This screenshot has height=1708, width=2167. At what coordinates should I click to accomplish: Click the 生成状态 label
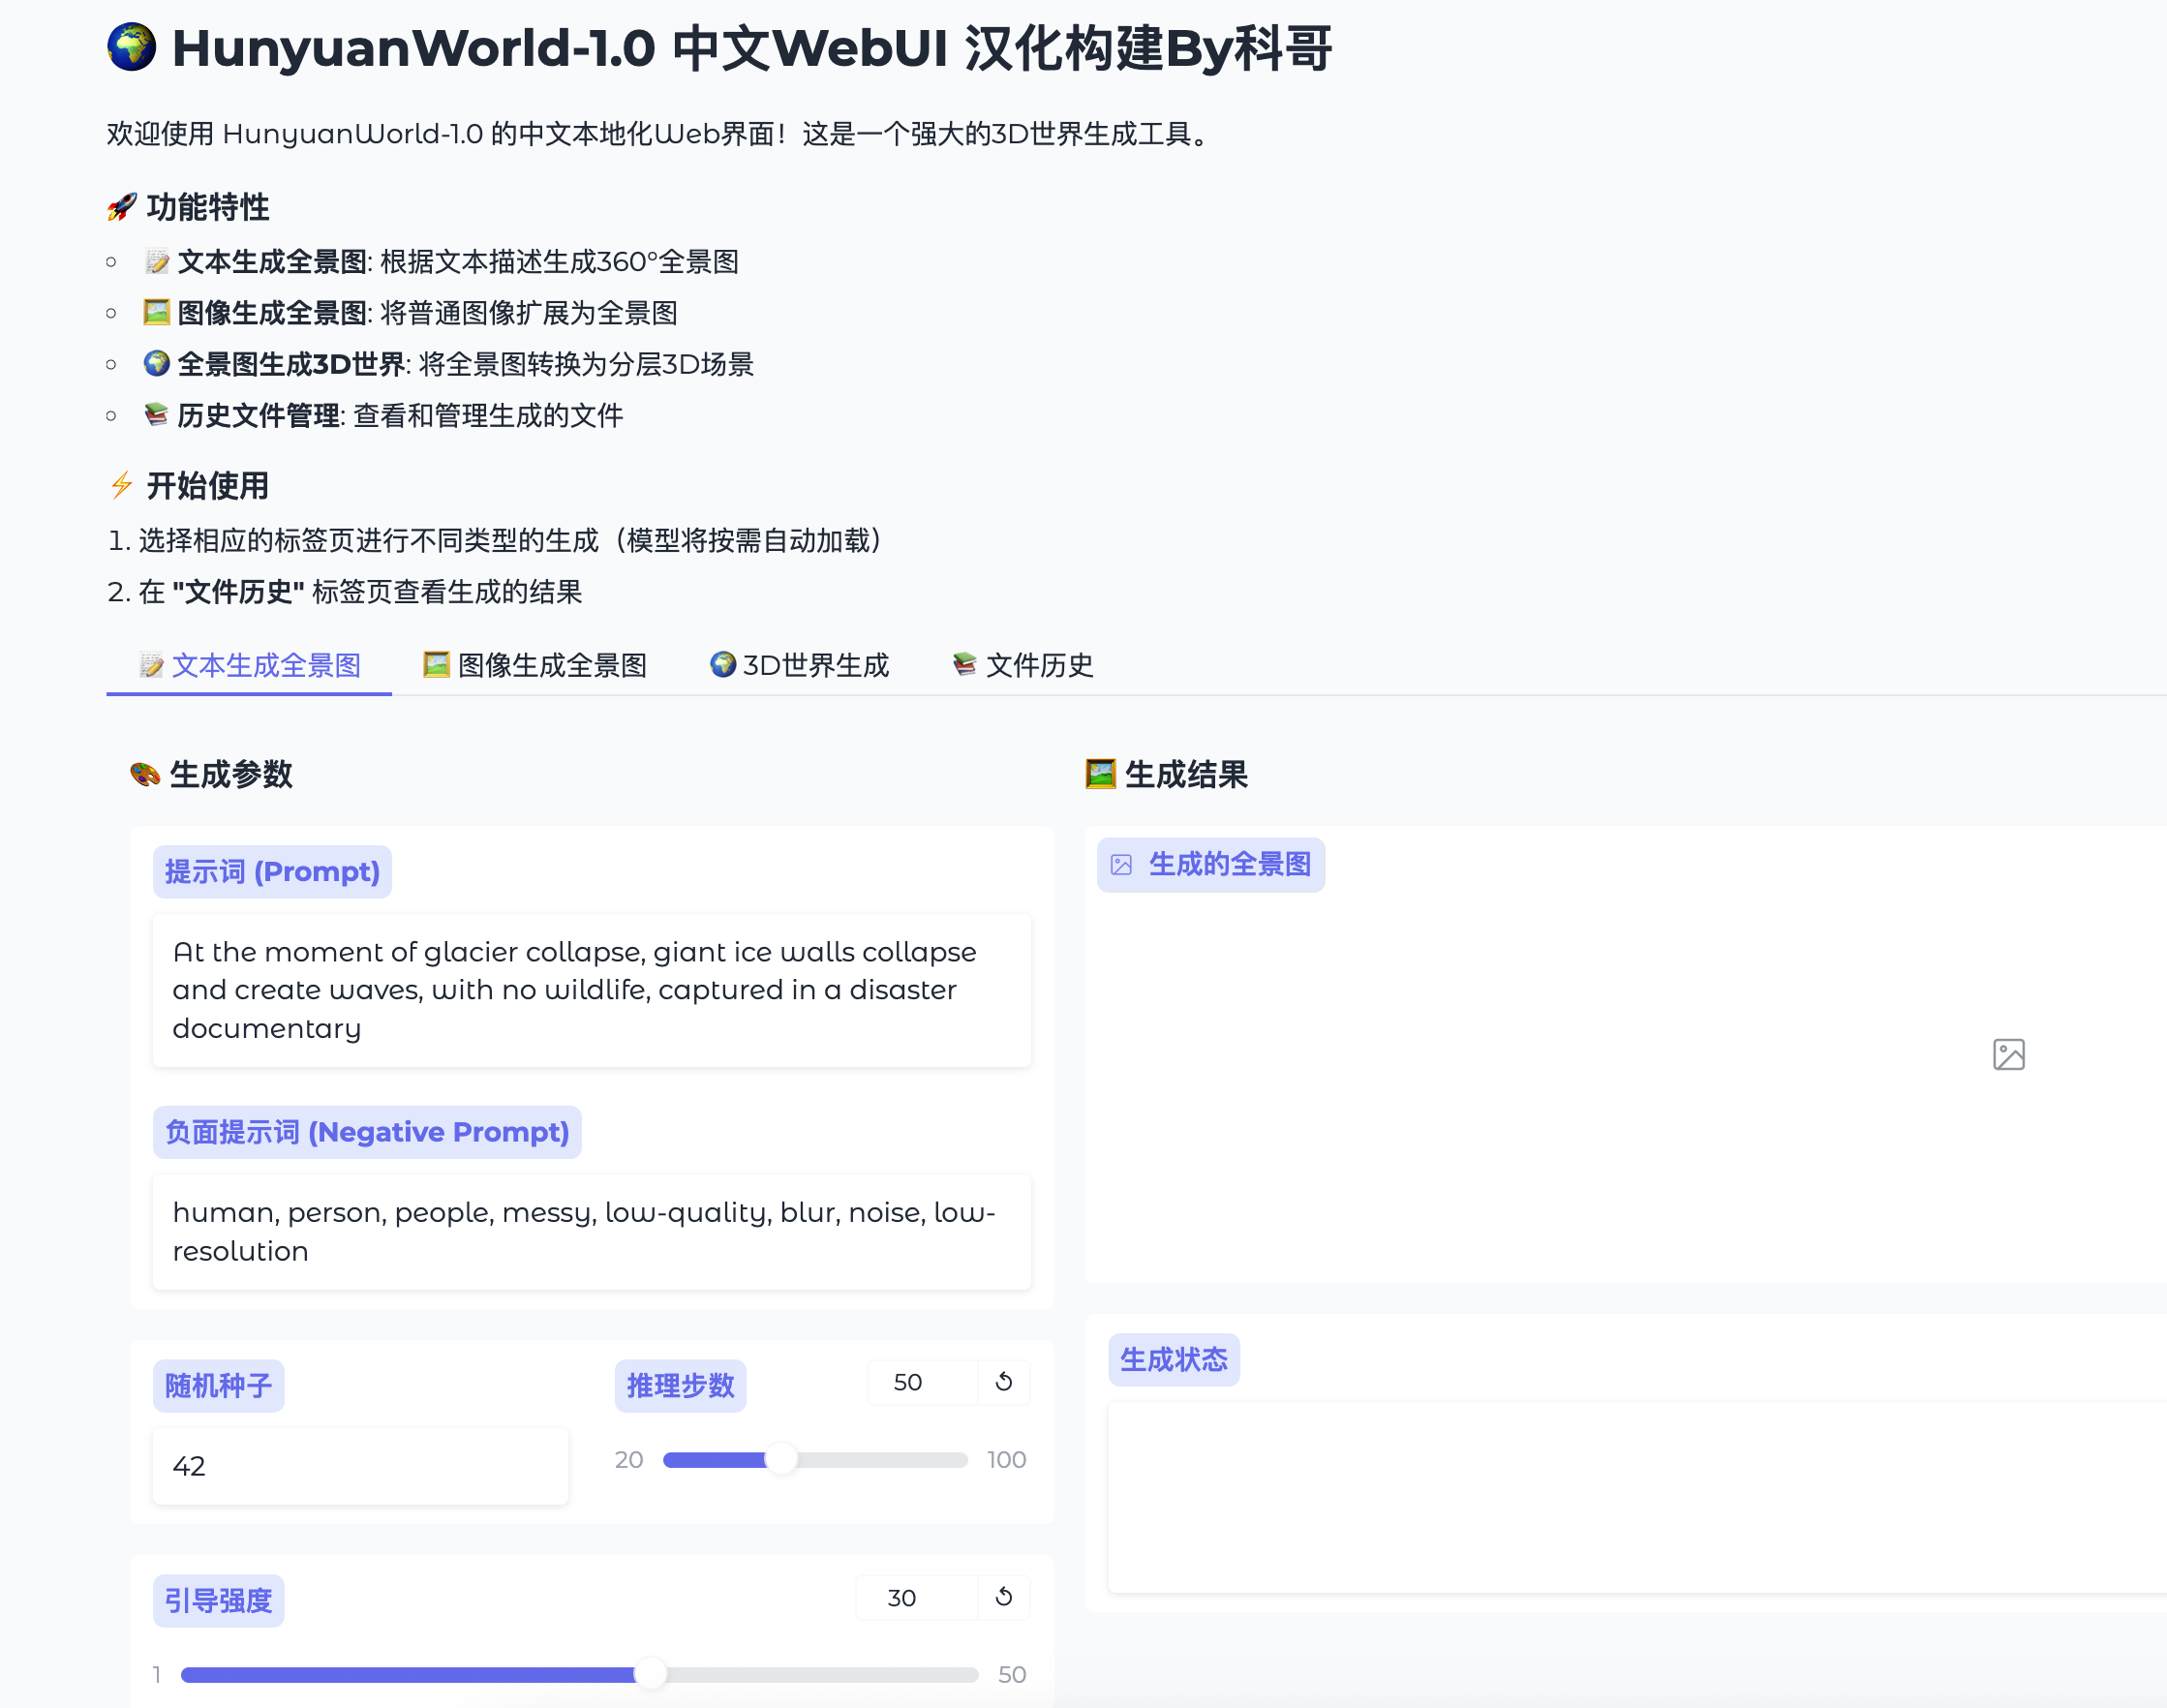click(1174, 1360)
